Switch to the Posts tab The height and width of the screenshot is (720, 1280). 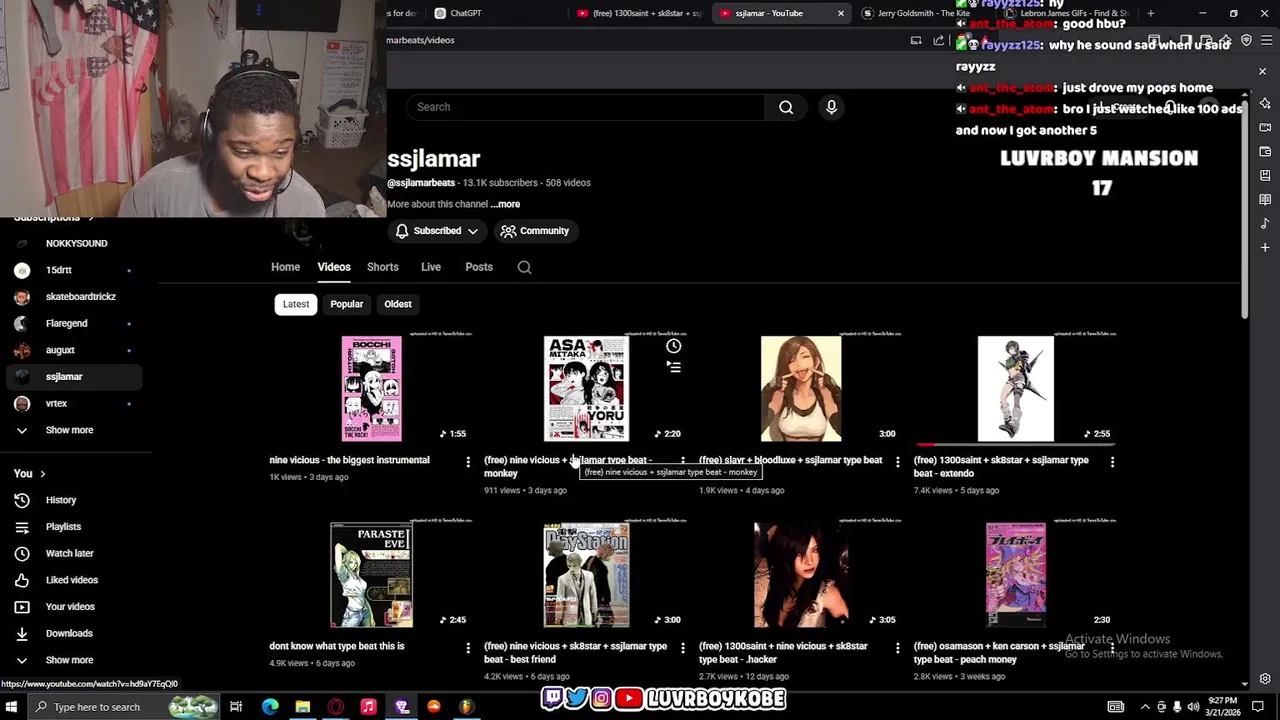pos(479,267)
